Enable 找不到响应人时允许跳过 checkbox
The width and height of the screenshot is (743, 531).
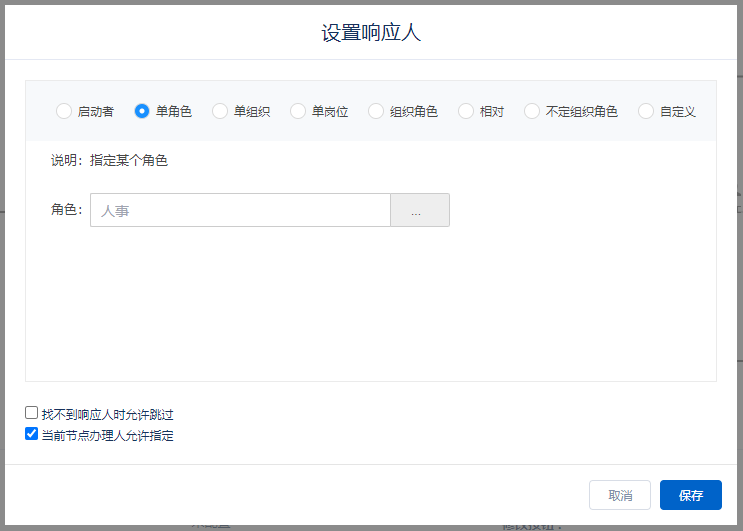tap(32, 413)
